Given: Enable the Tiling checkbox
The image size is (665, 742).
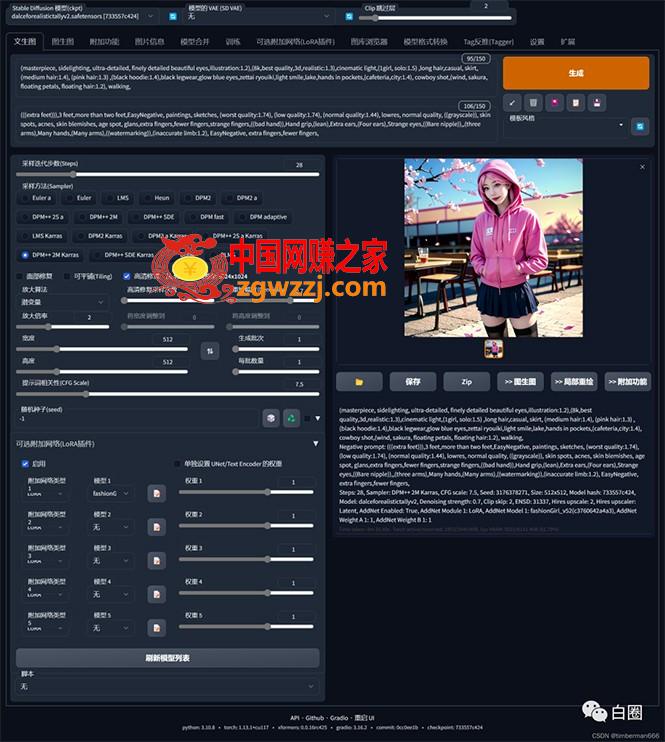Looking at the screenshot, I should click(x=67, y=276).
